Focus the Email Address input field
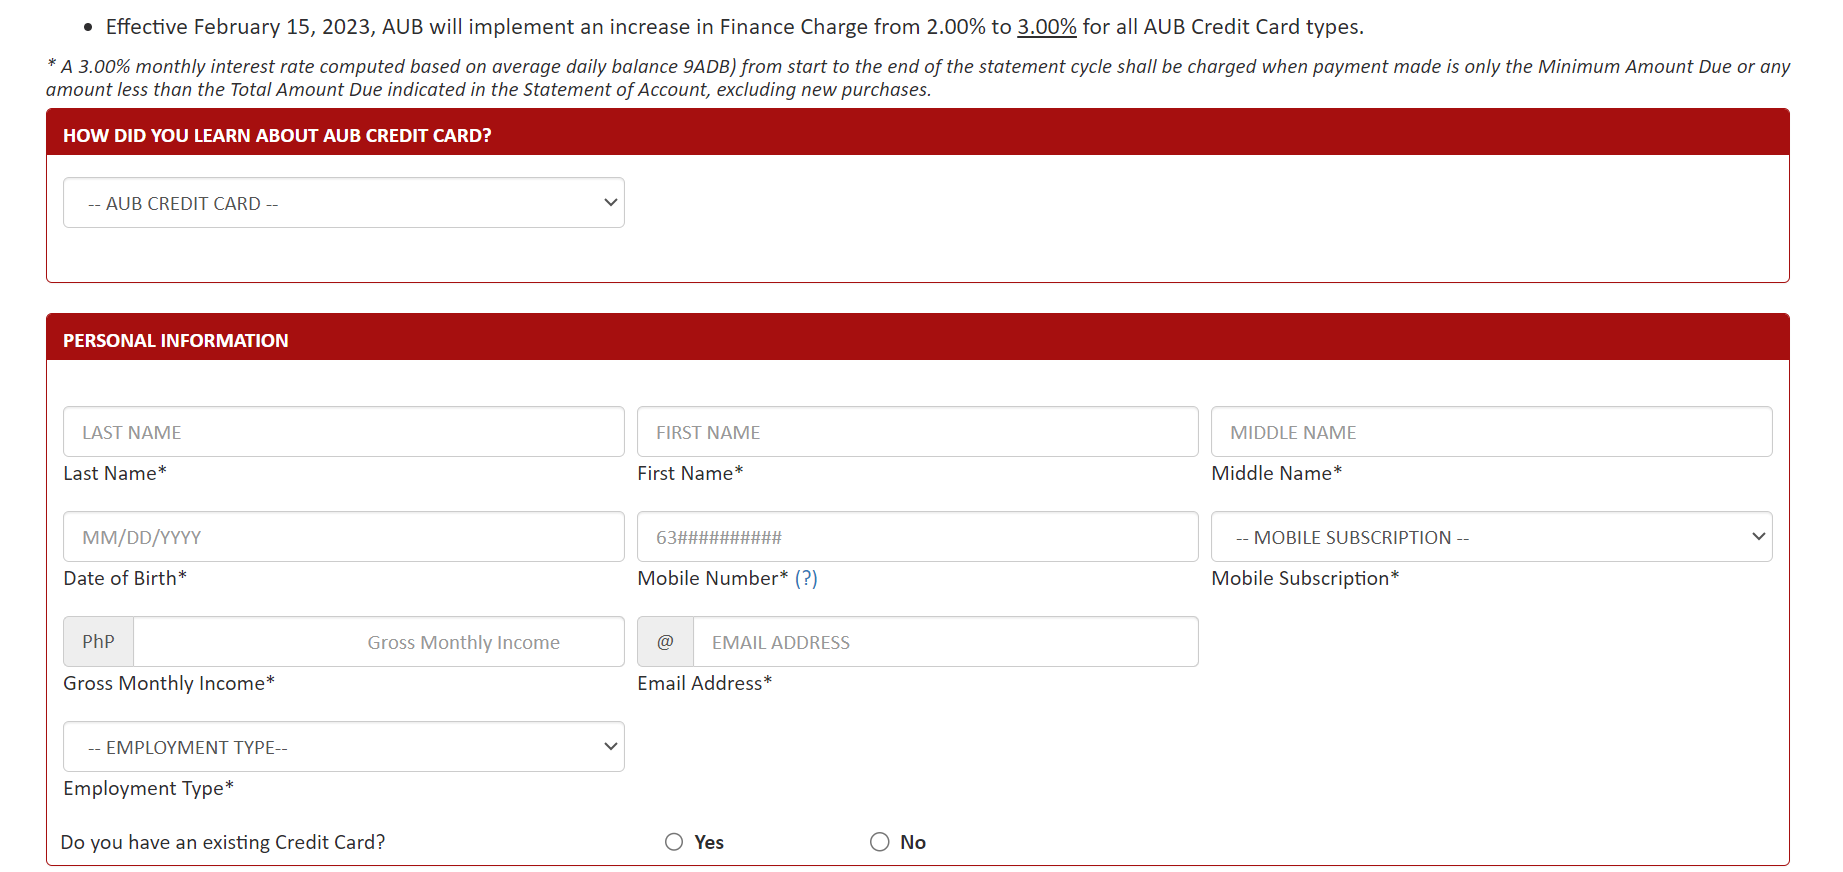 click(x=945, y=642)
